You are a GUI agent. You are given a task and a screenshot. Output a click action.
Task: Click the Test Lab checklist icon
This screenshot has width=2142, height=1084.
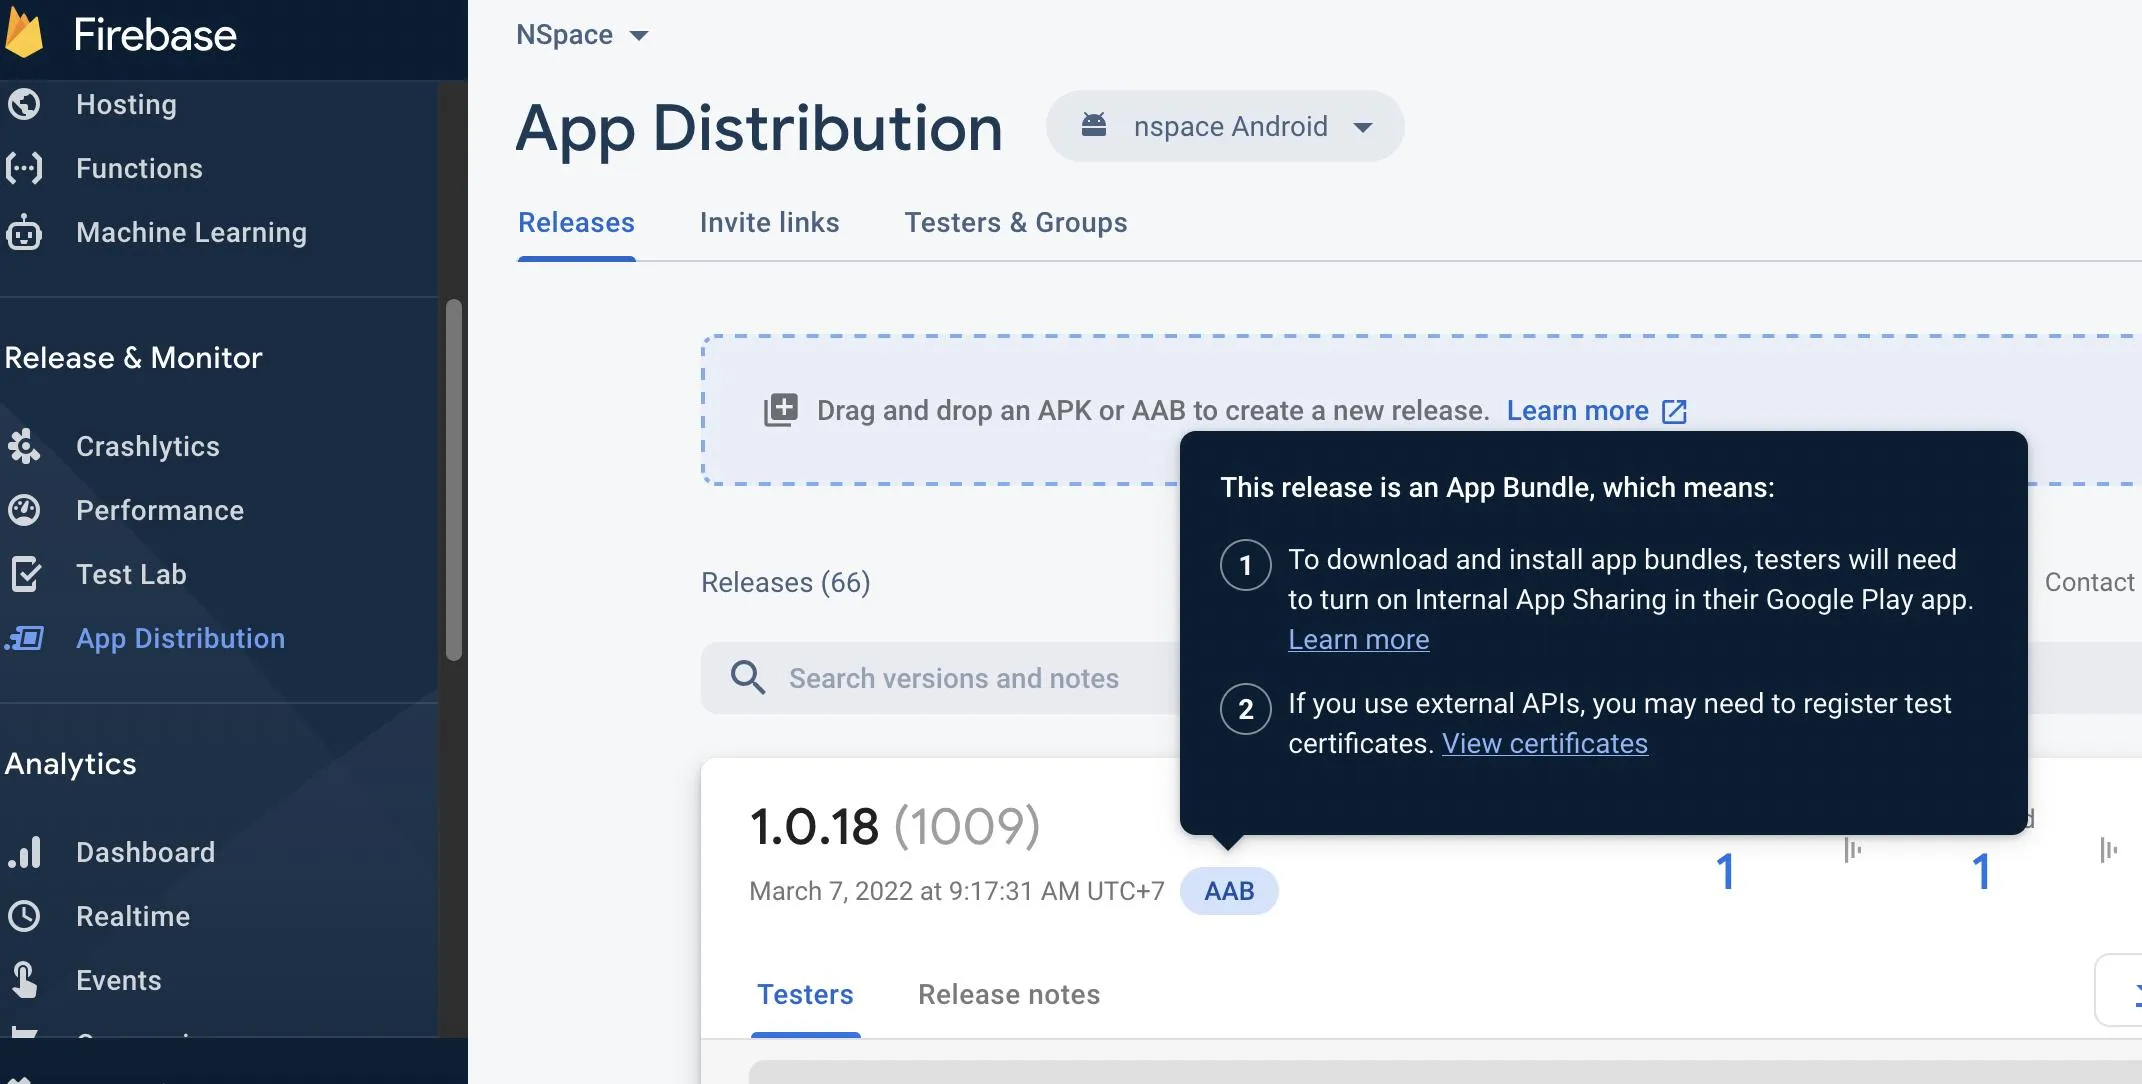[x=24, y=574]
